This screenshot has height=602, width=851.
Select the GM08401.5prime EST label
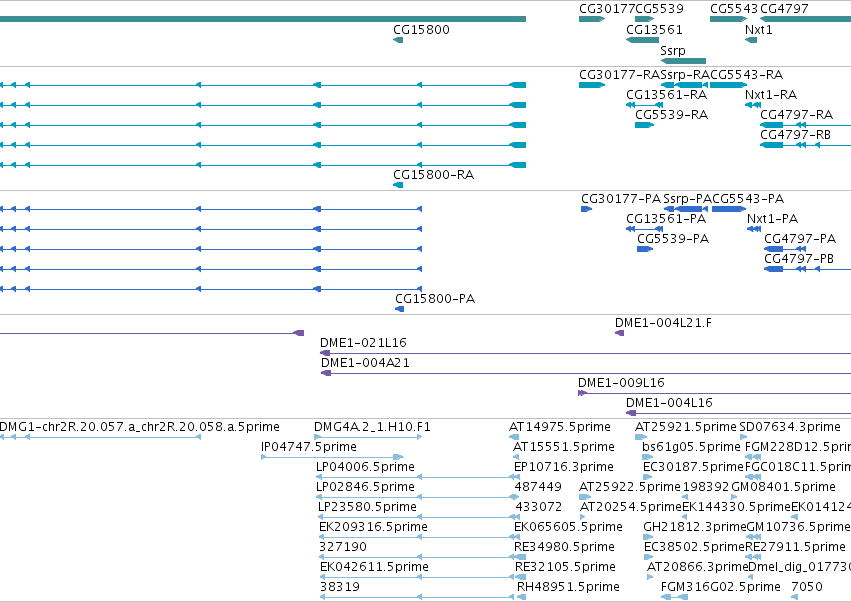784,487
